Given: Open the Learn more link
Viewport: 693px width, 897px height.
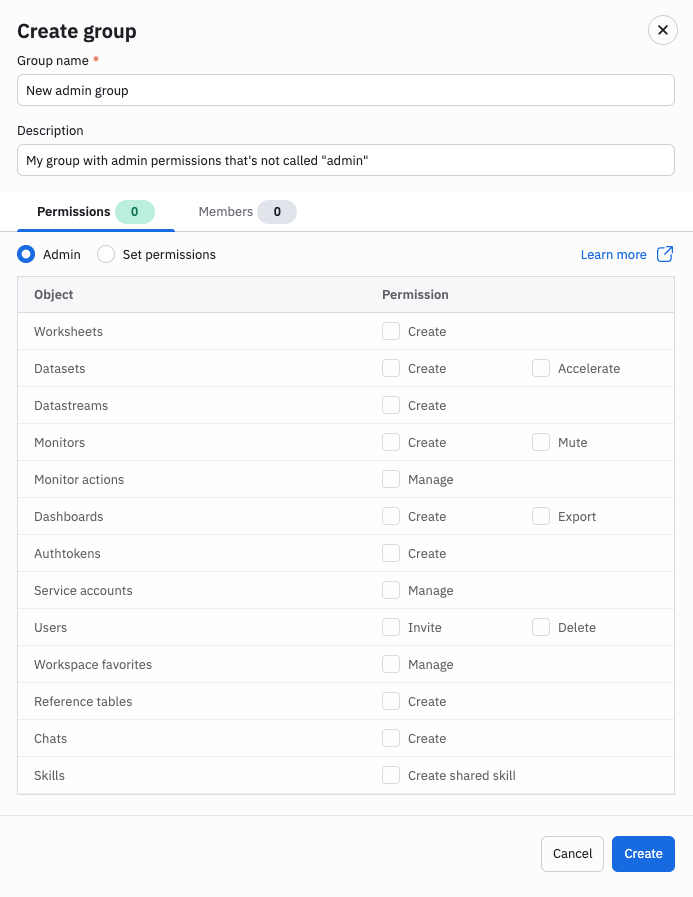Looking at the screenshot, I should (613, 255).
